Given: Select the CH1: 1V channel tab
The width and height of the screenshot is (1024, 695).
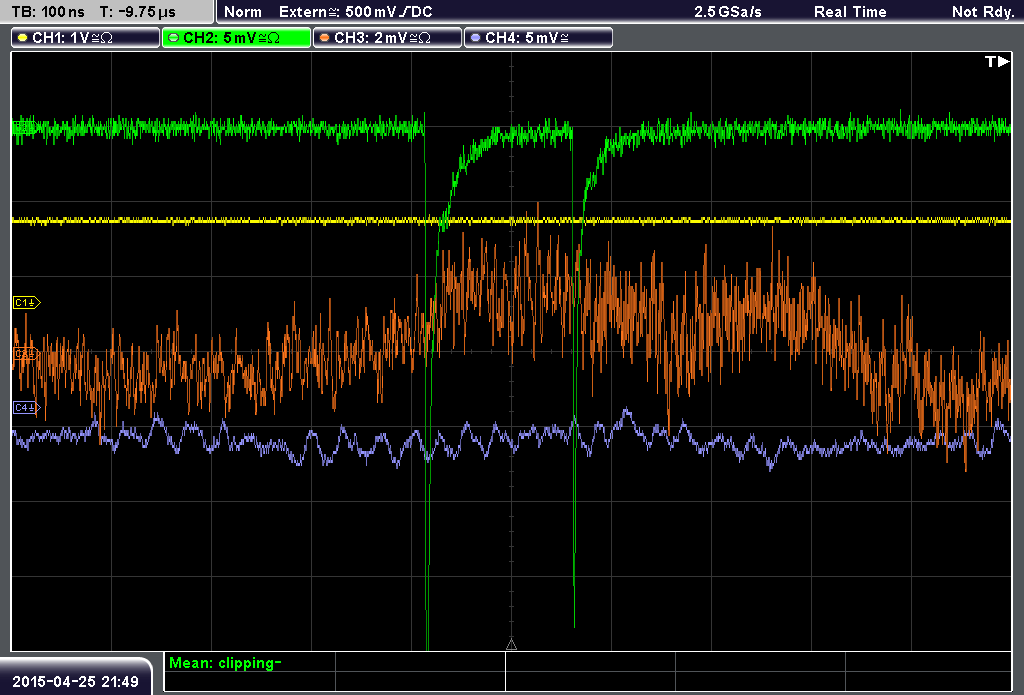Looking at the screenshot, I should click(86, 38).
